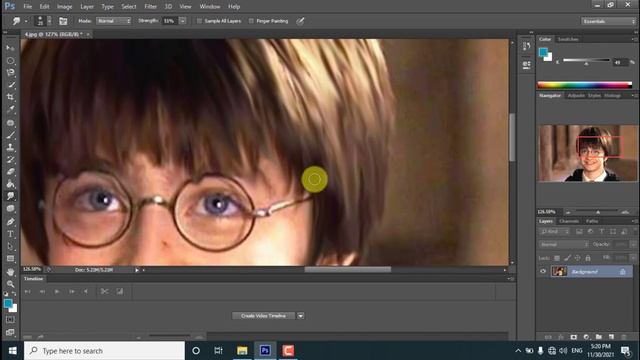The width and height of the screenshot is (640, 360).
Task: Open the Image menu
Action: click(x=64, y=7)
